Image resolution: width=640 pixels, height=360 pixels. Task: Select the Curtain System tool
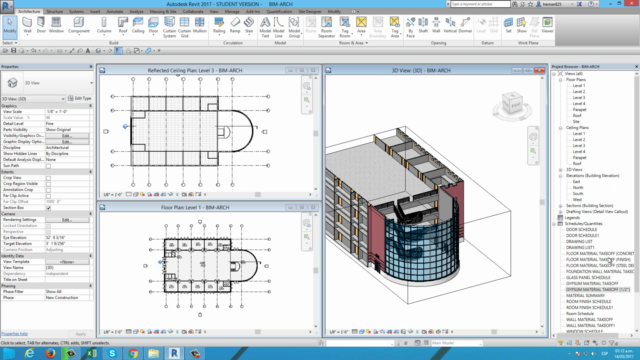click(169, 27)
